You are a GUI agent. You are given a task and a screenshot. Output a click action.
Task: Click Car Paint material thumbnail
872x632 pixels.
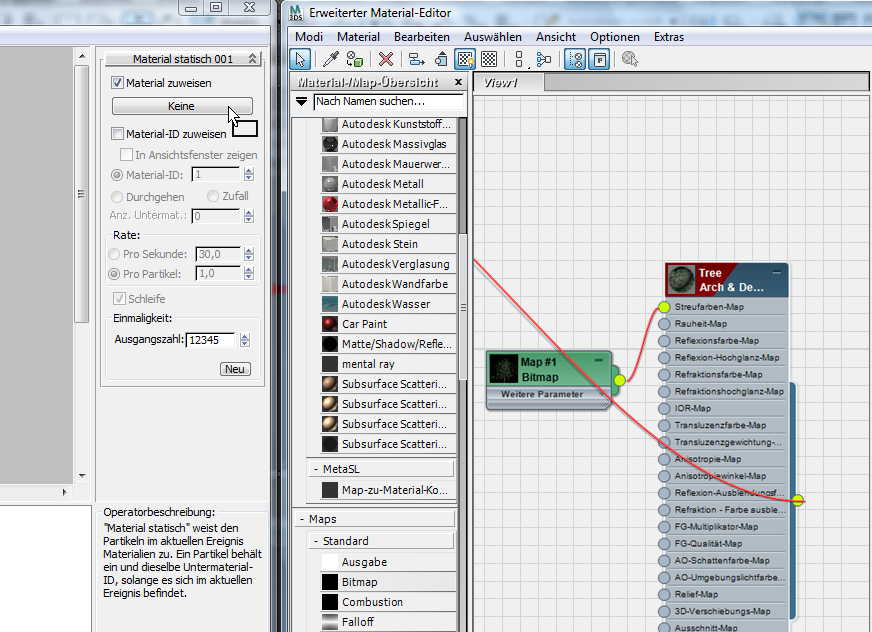(x=330, y=324)
